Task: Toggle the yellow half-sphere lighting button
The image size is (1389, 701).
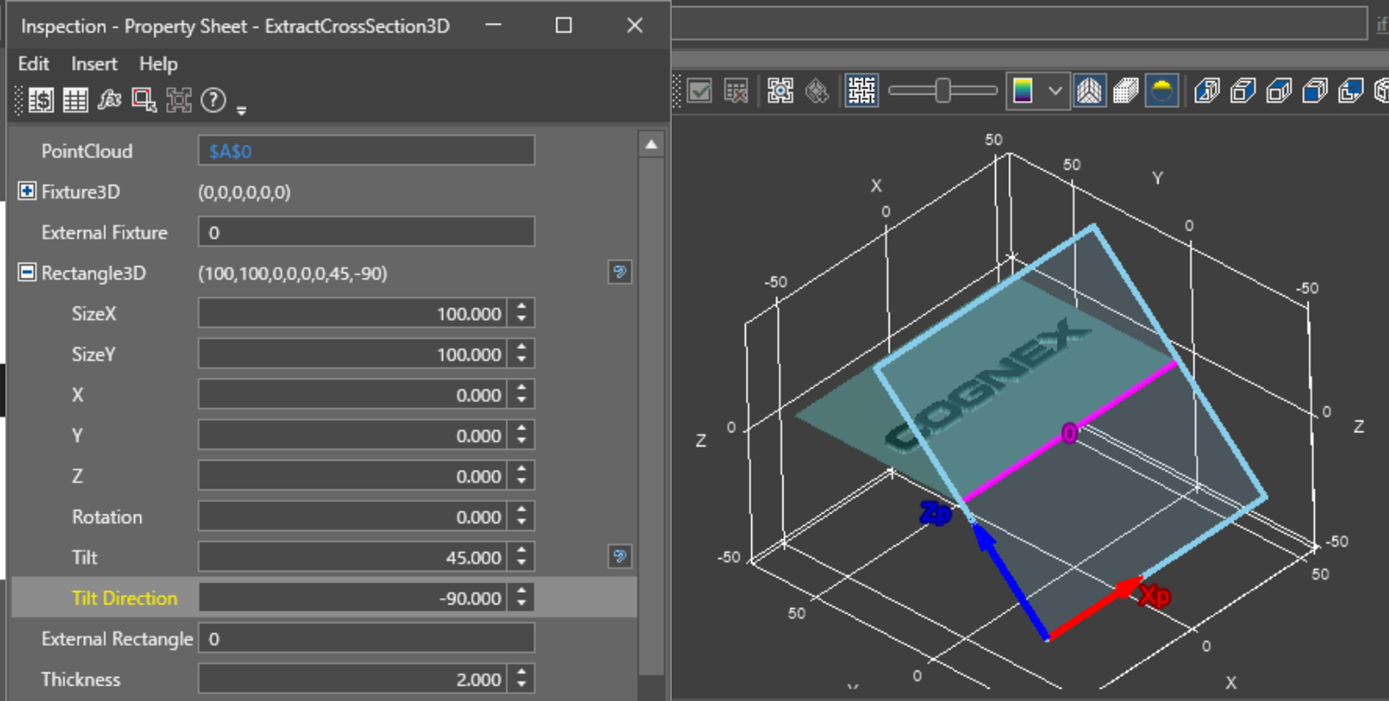Action: click(1161, 91)
